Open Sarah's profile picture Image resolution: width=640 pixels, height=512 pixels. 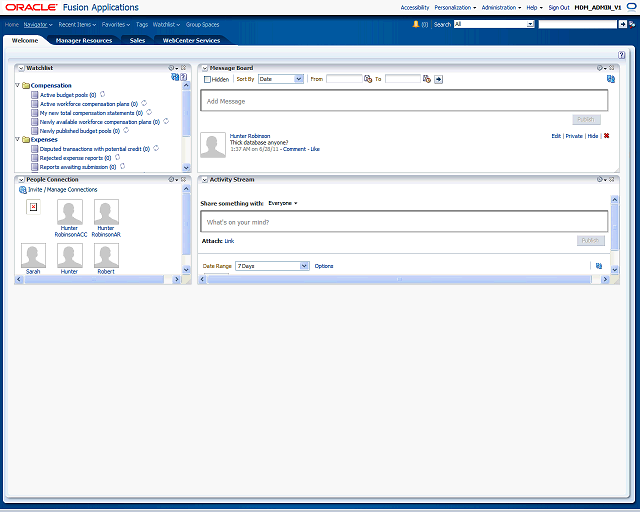point(33,256)
